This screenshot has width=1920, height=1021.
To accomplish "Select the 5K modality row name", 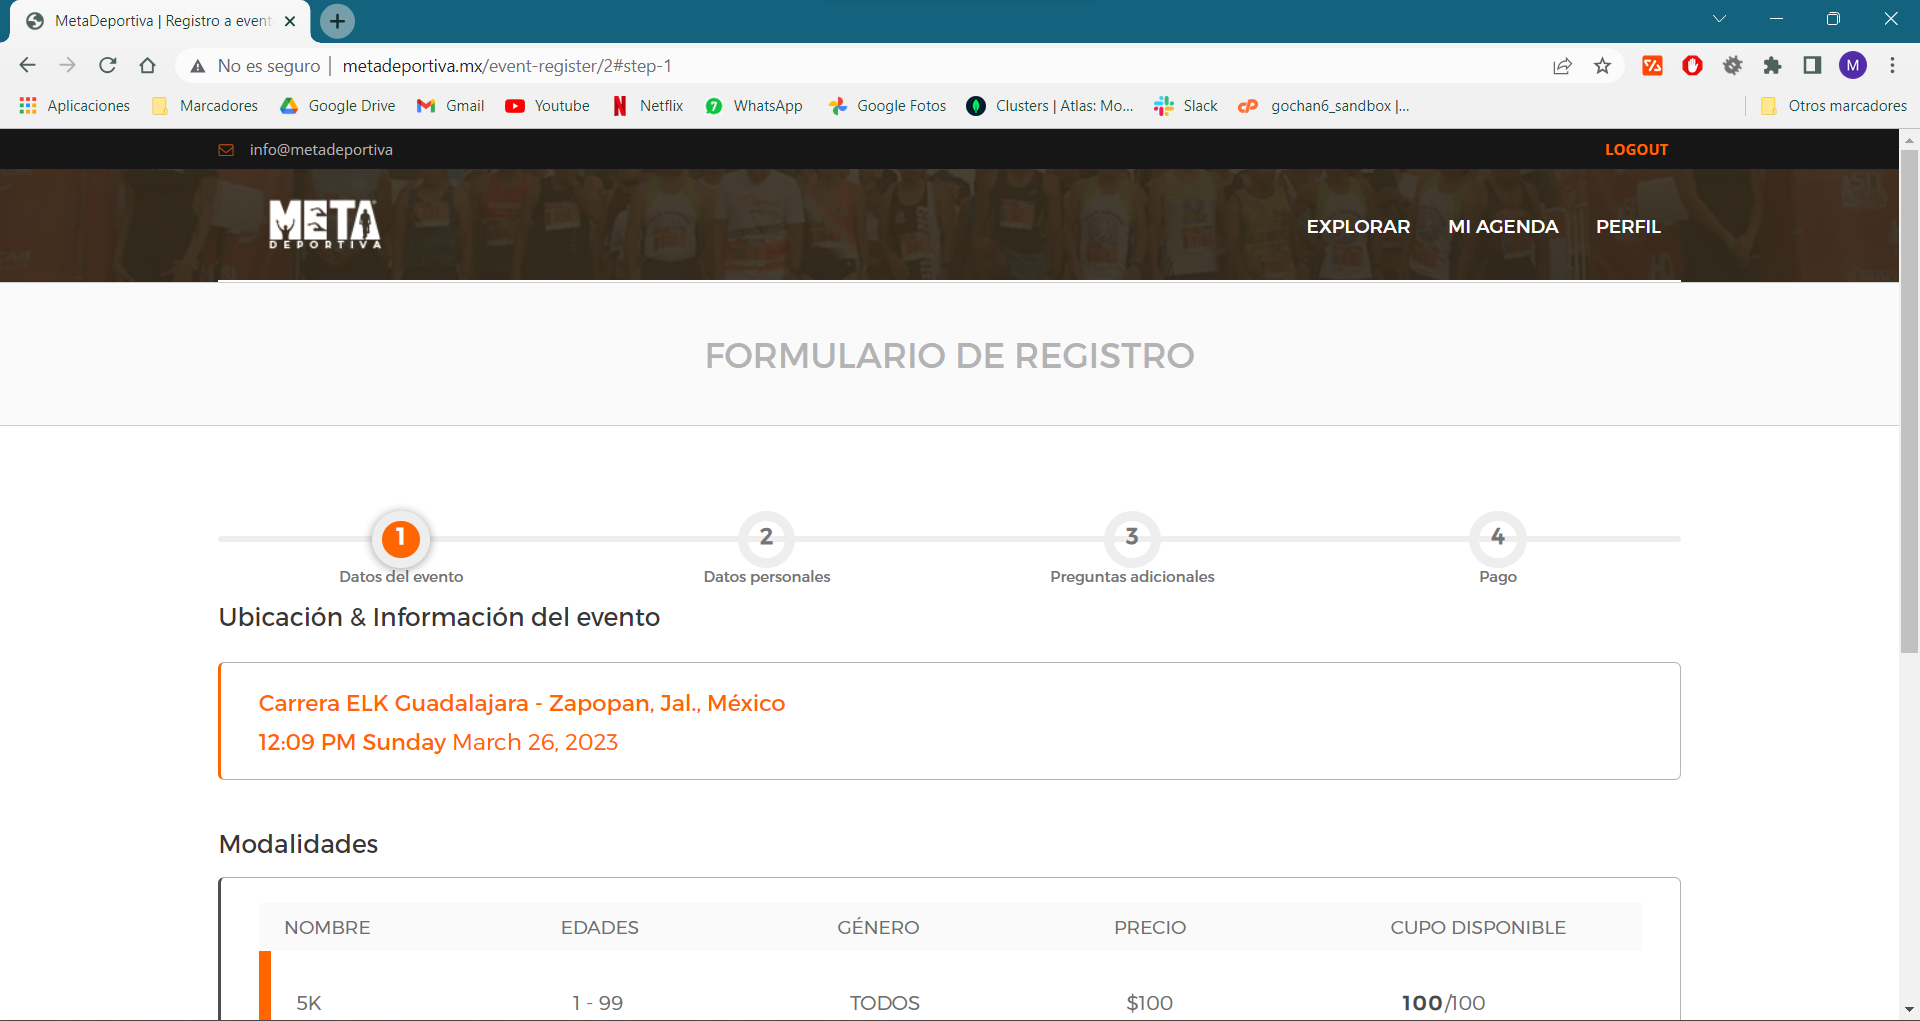I will click(x=309, y=1003).
